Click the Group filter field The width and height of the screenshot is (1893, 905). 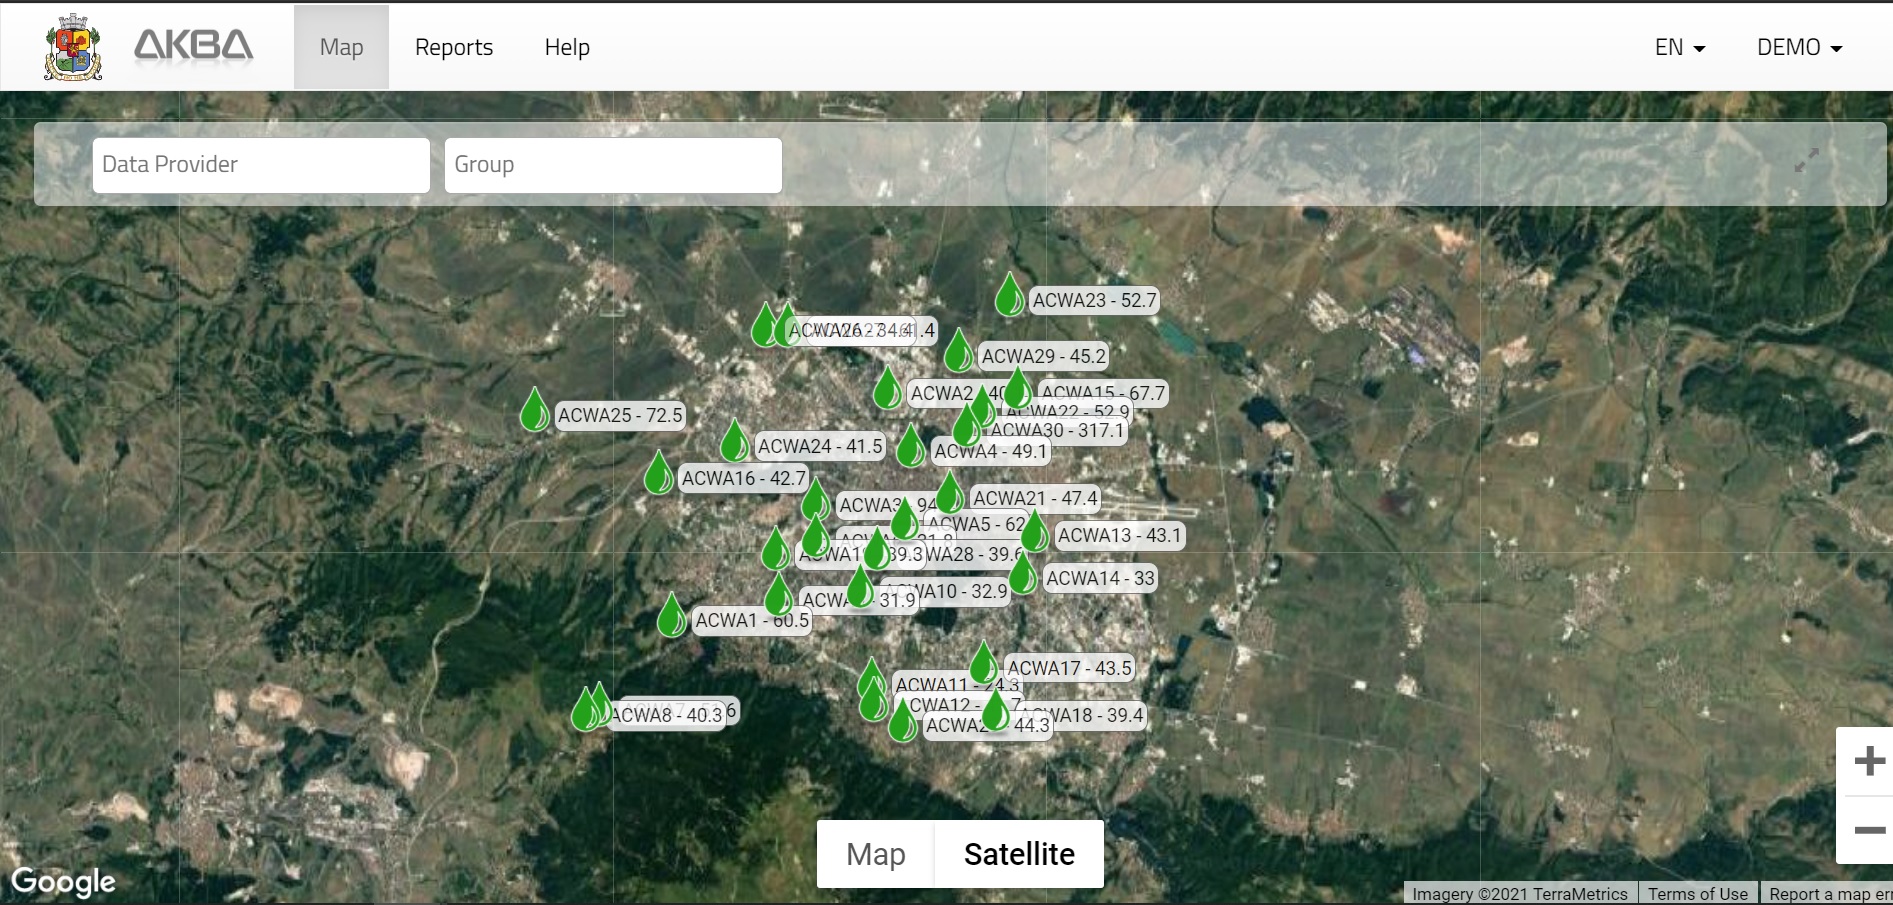pyautogui.click(x=613, y=165)
